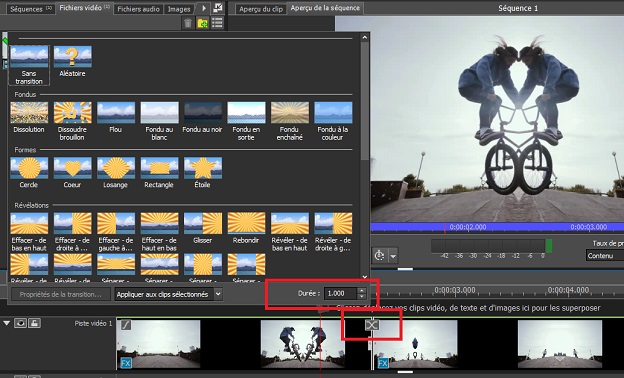Click the Durée input field
Image resolution: width=624 pixels, height=378 pixels.
point(341,293)
